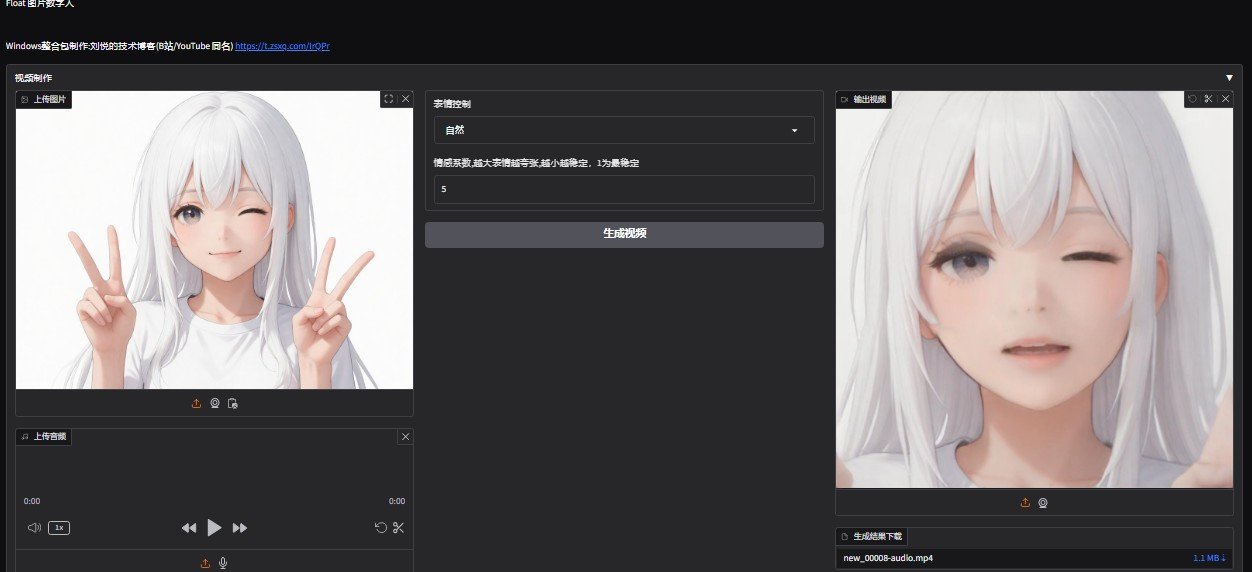Reset the audio with the undo icon
1252x572 pixels.
coord(380,527)
